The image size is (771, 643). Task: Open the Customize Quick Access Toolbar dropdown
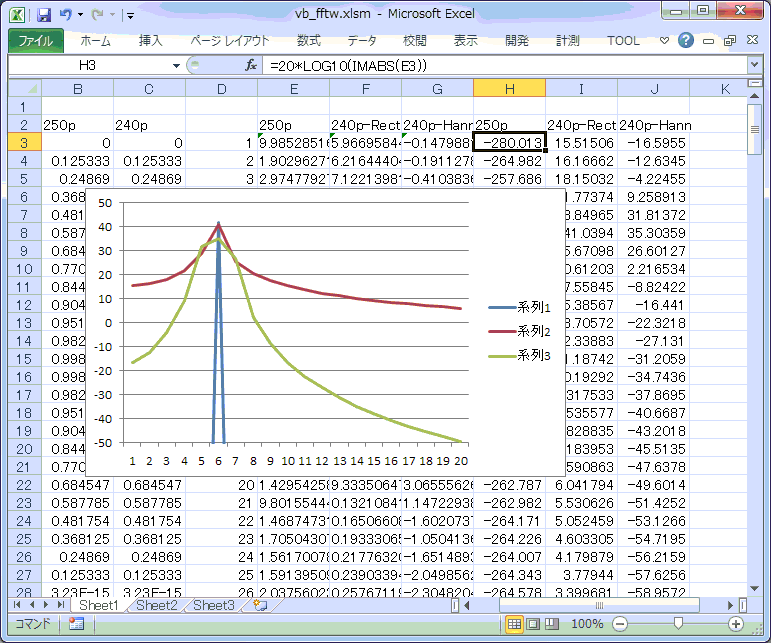click(x=130, y=16)
